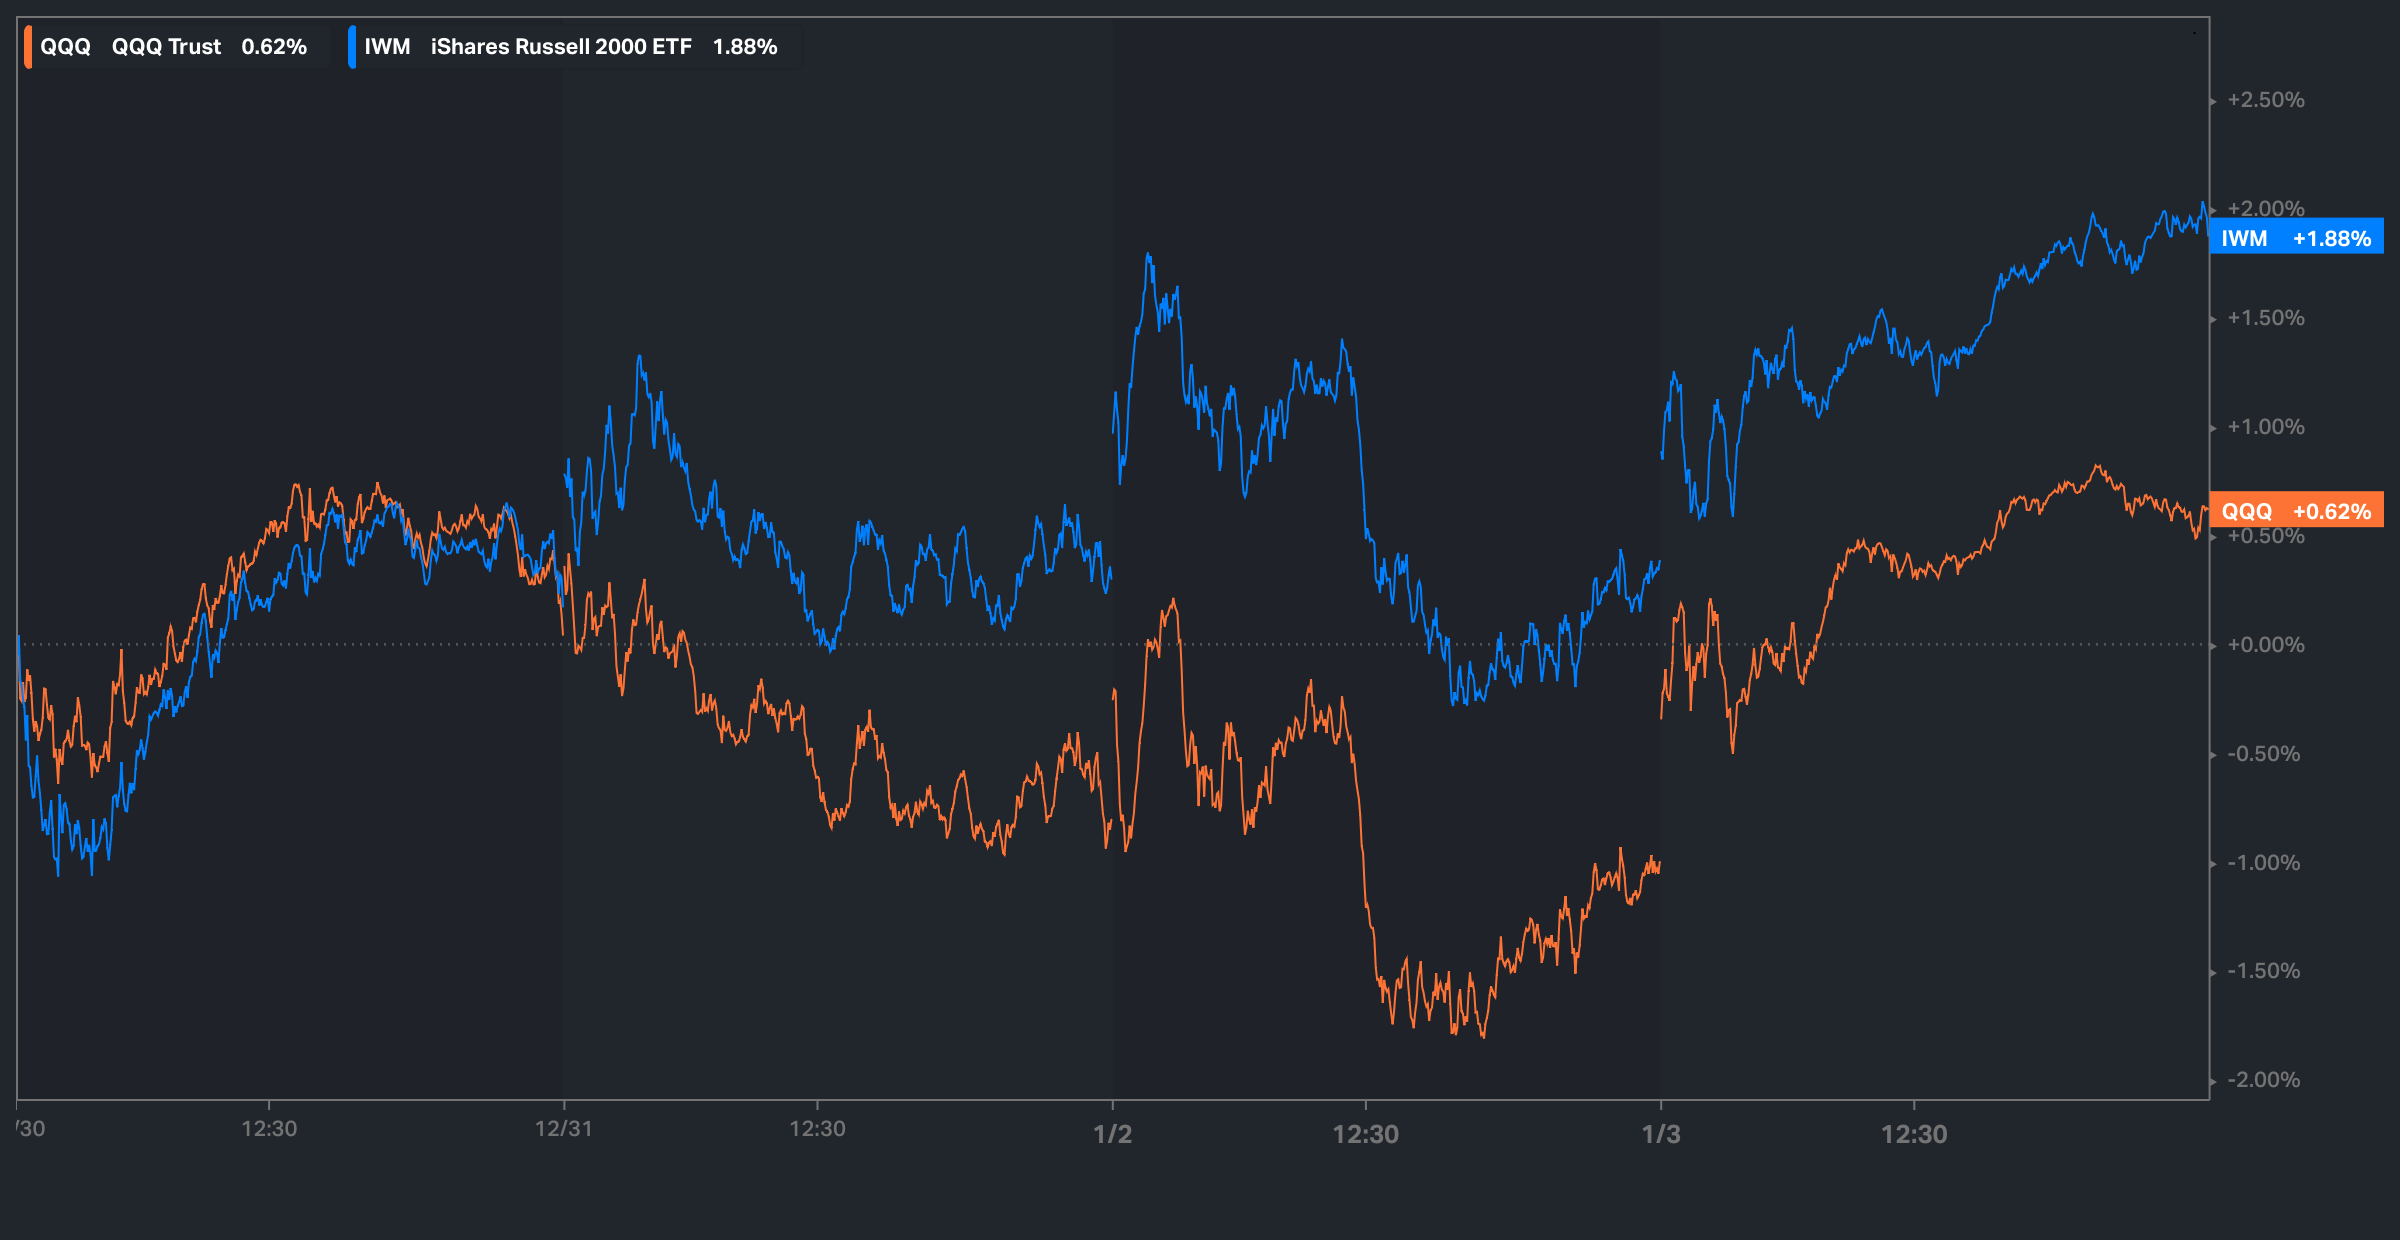This screenshot has height=1240, width=2400.
Task: Click the +1.50% y-axis label
Action: pyautogui.click(x=2265, y=318)
